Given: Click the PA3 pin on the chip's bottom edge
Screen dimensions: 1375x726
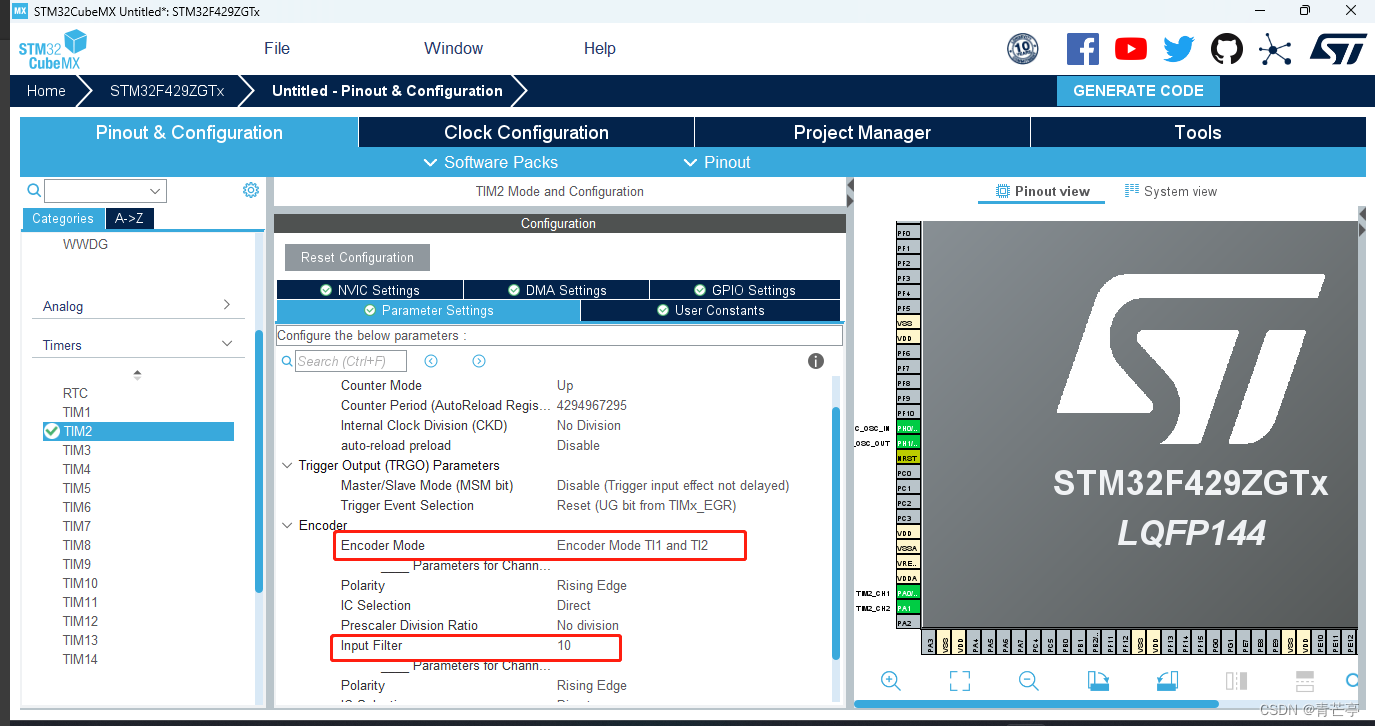Looking at the screenshot, I should (x=930, y=643).
